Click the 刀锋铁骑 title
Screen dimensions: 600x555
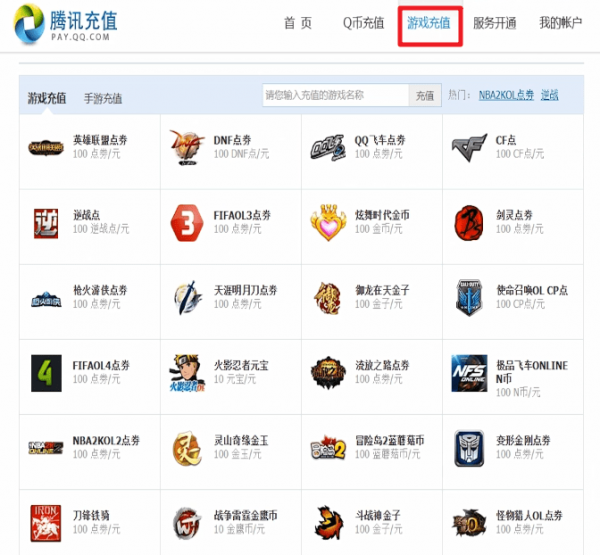[x=91, y=515]
